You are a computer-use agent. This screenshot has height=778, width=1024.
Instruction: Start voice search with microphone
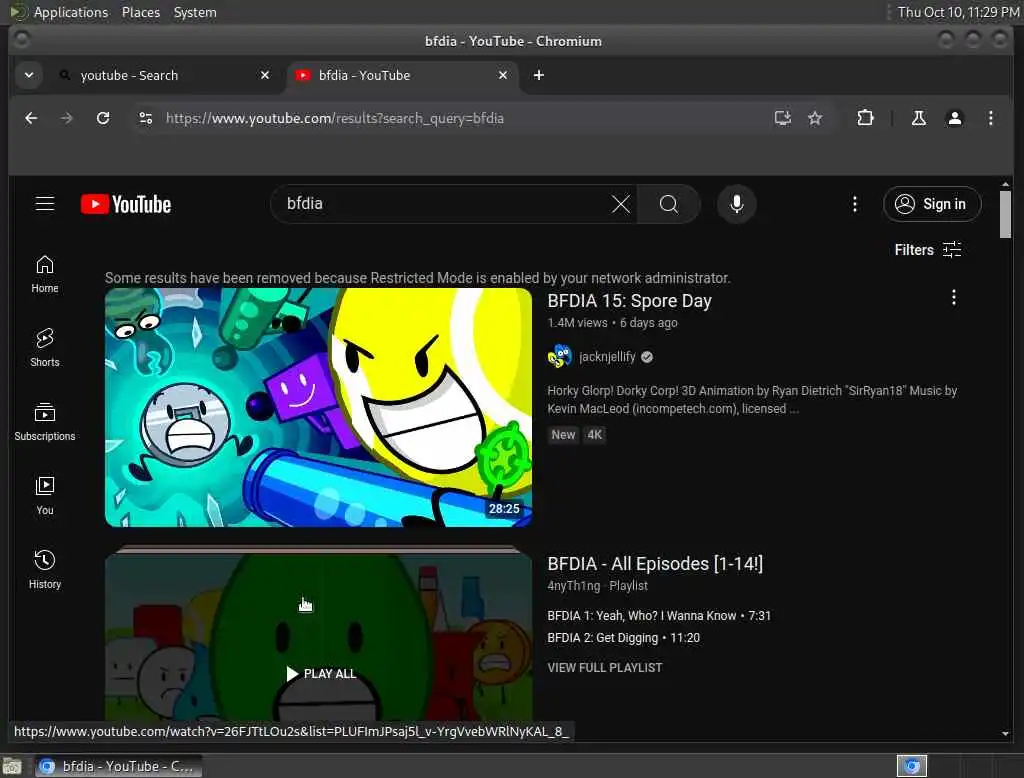737,204
